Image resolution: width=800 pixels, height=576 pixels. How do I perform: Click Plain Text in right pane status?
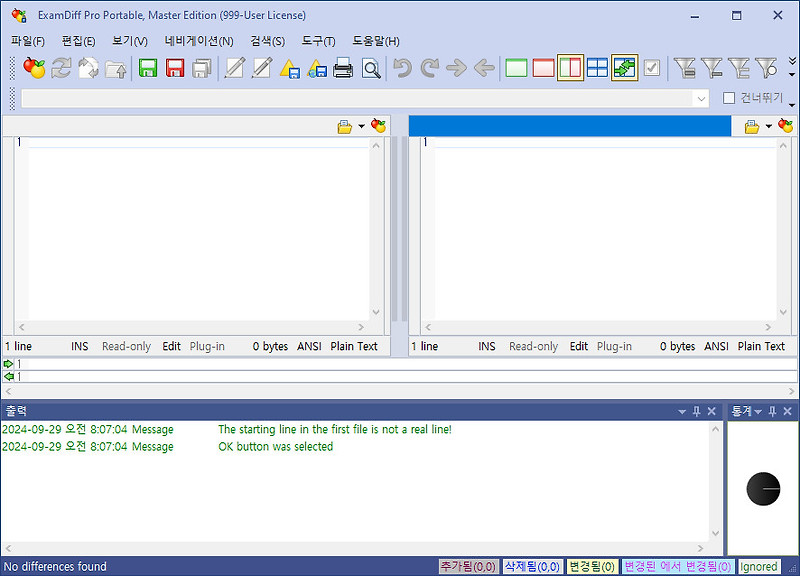761,346
